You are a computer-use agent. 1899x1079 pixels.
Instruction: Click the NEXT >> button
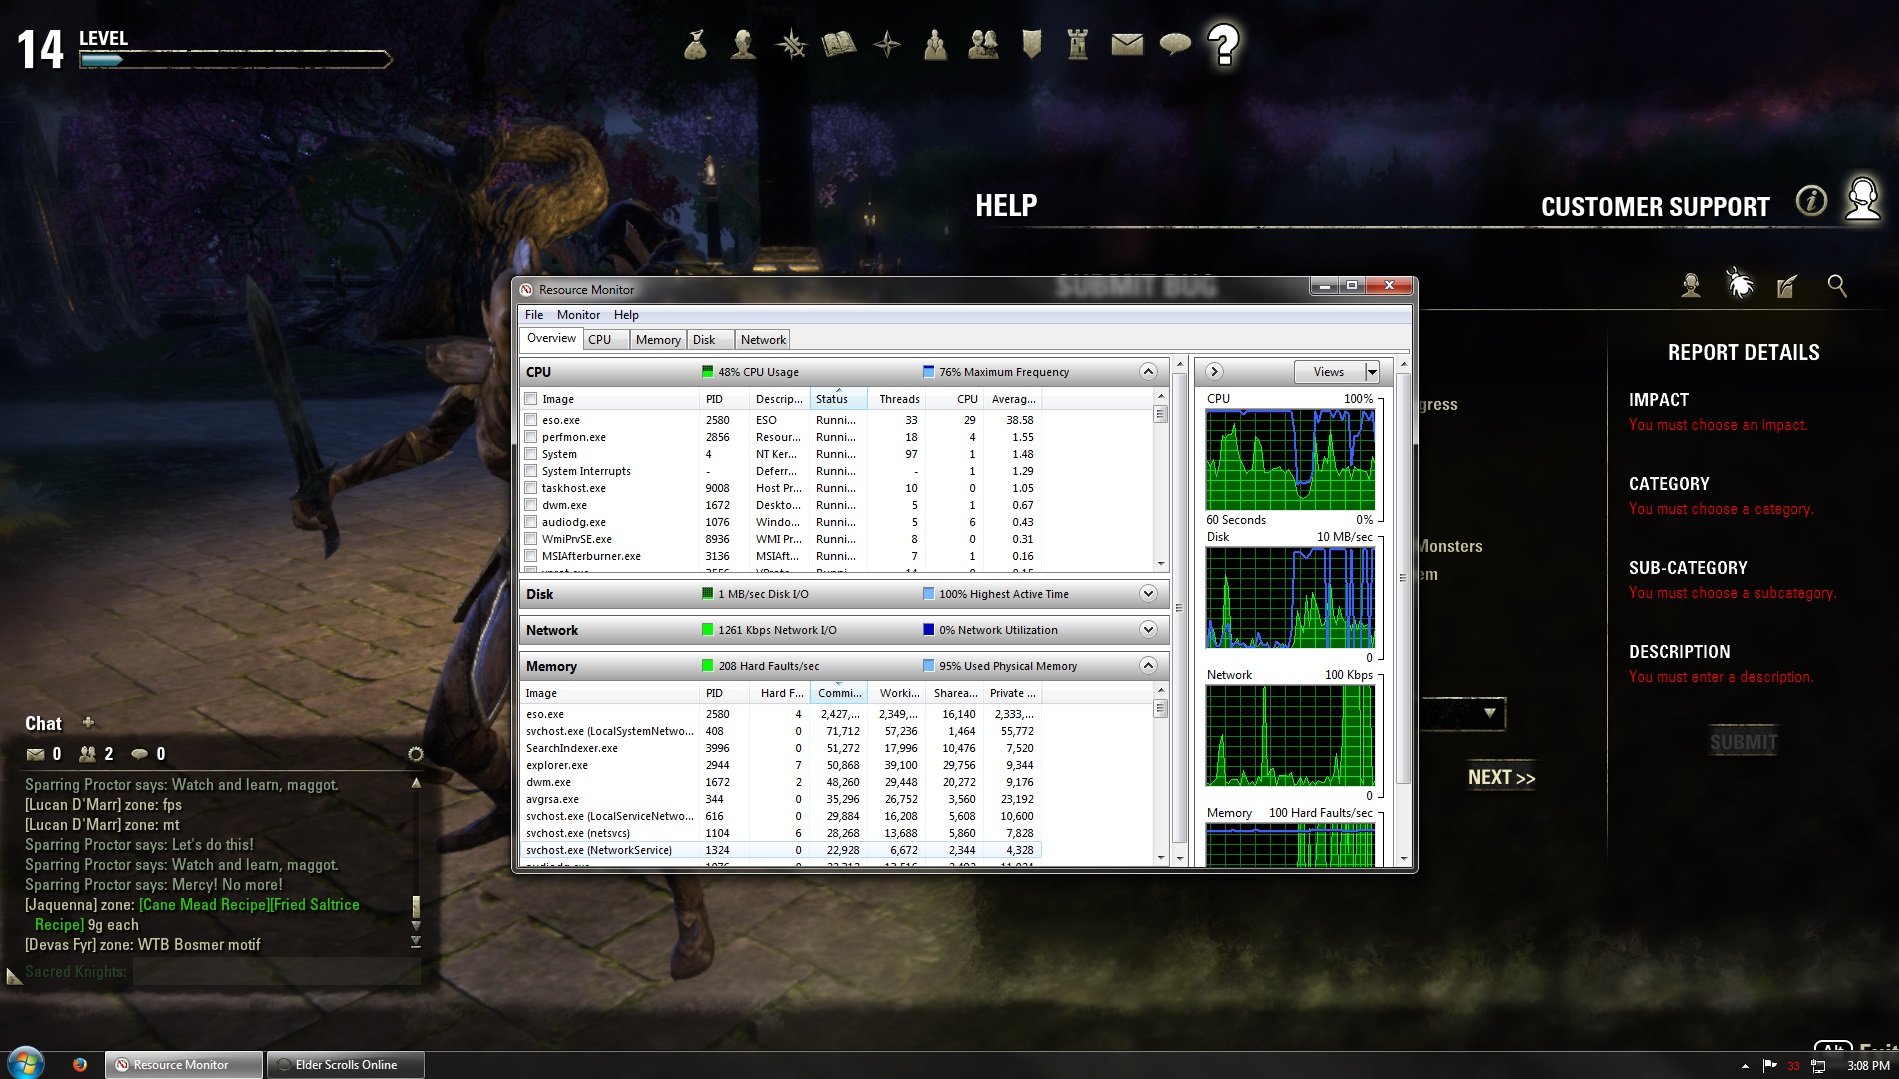(x=1501, y=777)
